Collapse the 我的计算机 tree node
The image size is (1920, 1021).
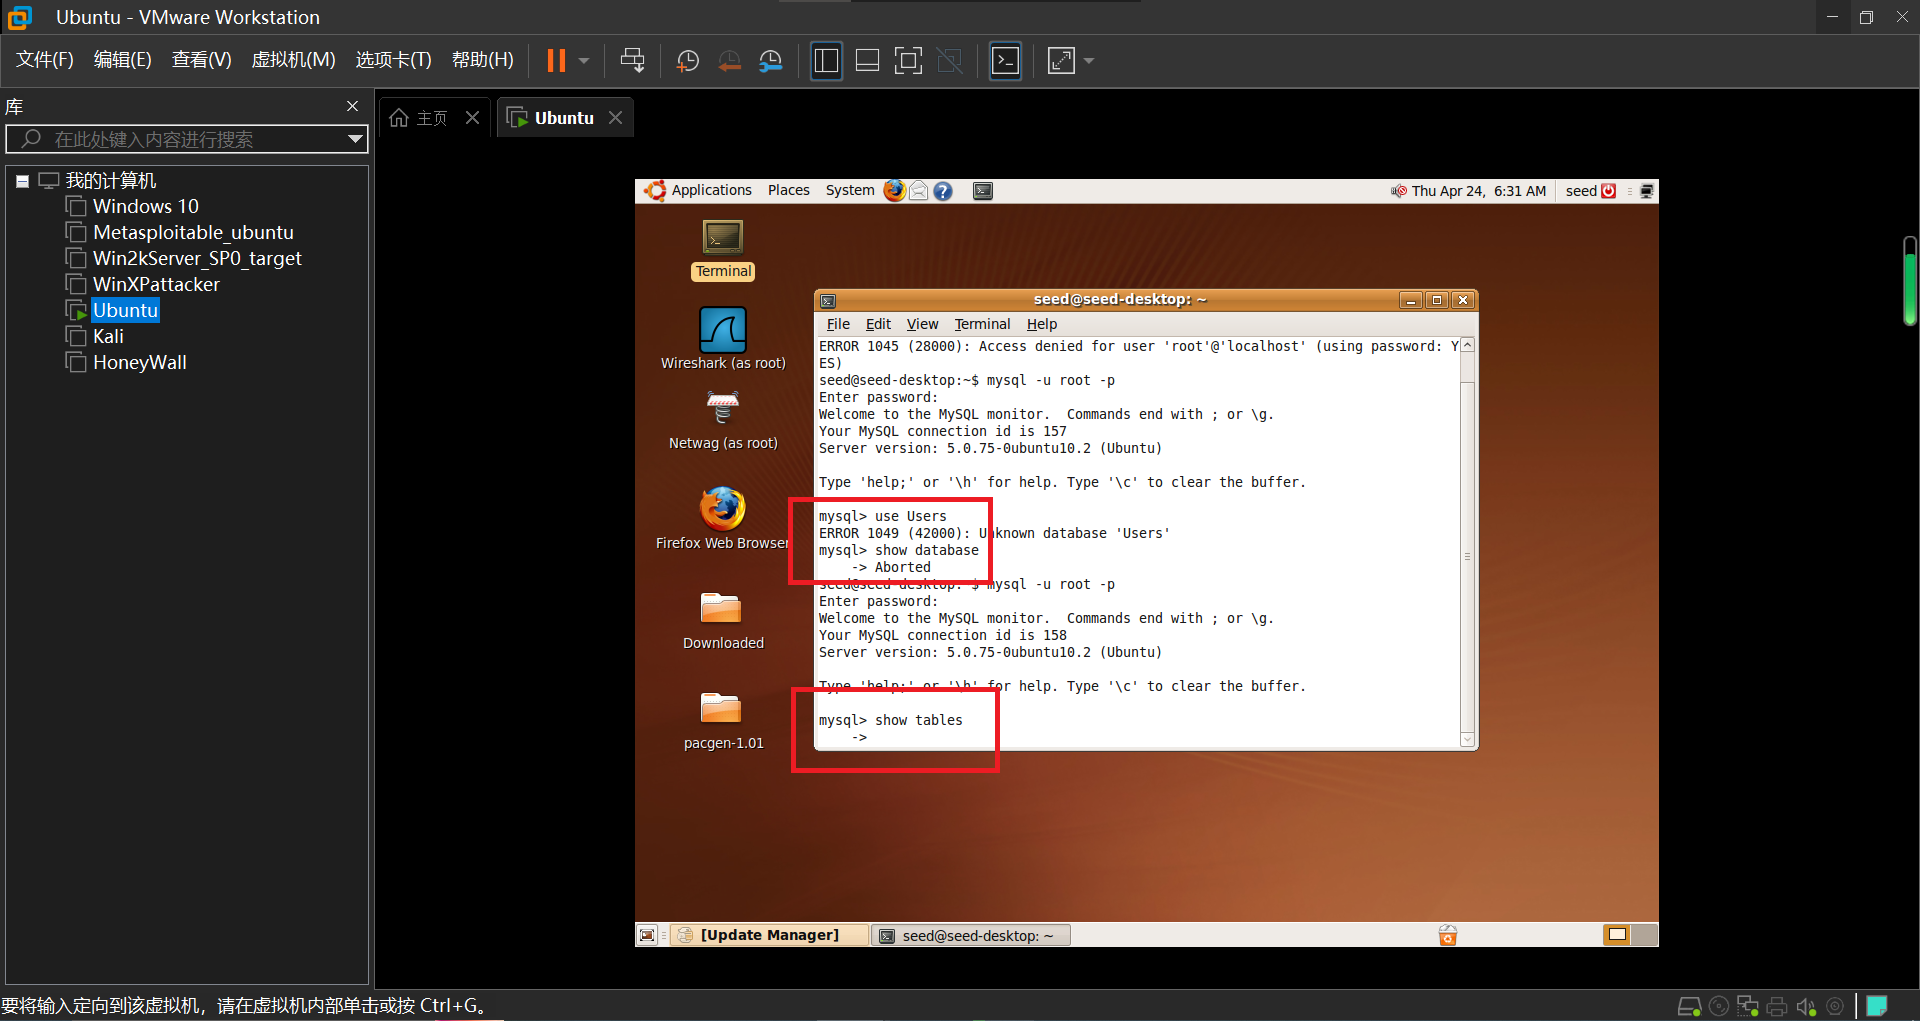22,181
